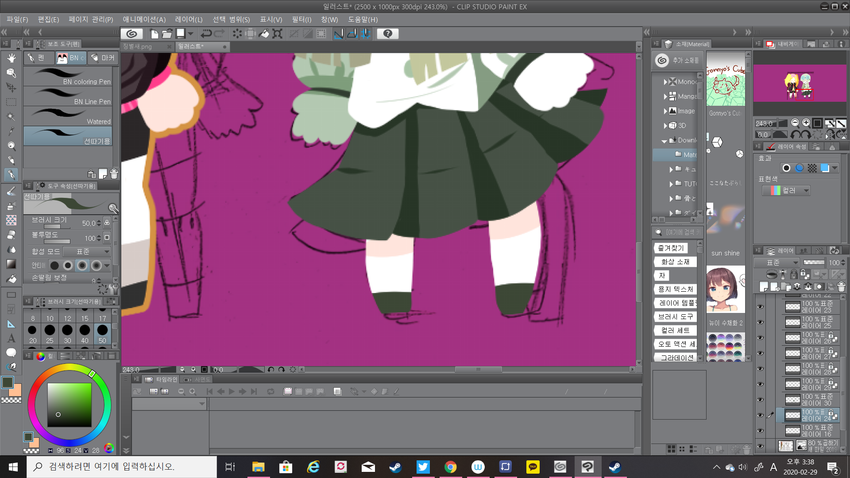This screenshot has height=478, width=850.
Task: Open 레이어(L) menu
Action: 189,20
